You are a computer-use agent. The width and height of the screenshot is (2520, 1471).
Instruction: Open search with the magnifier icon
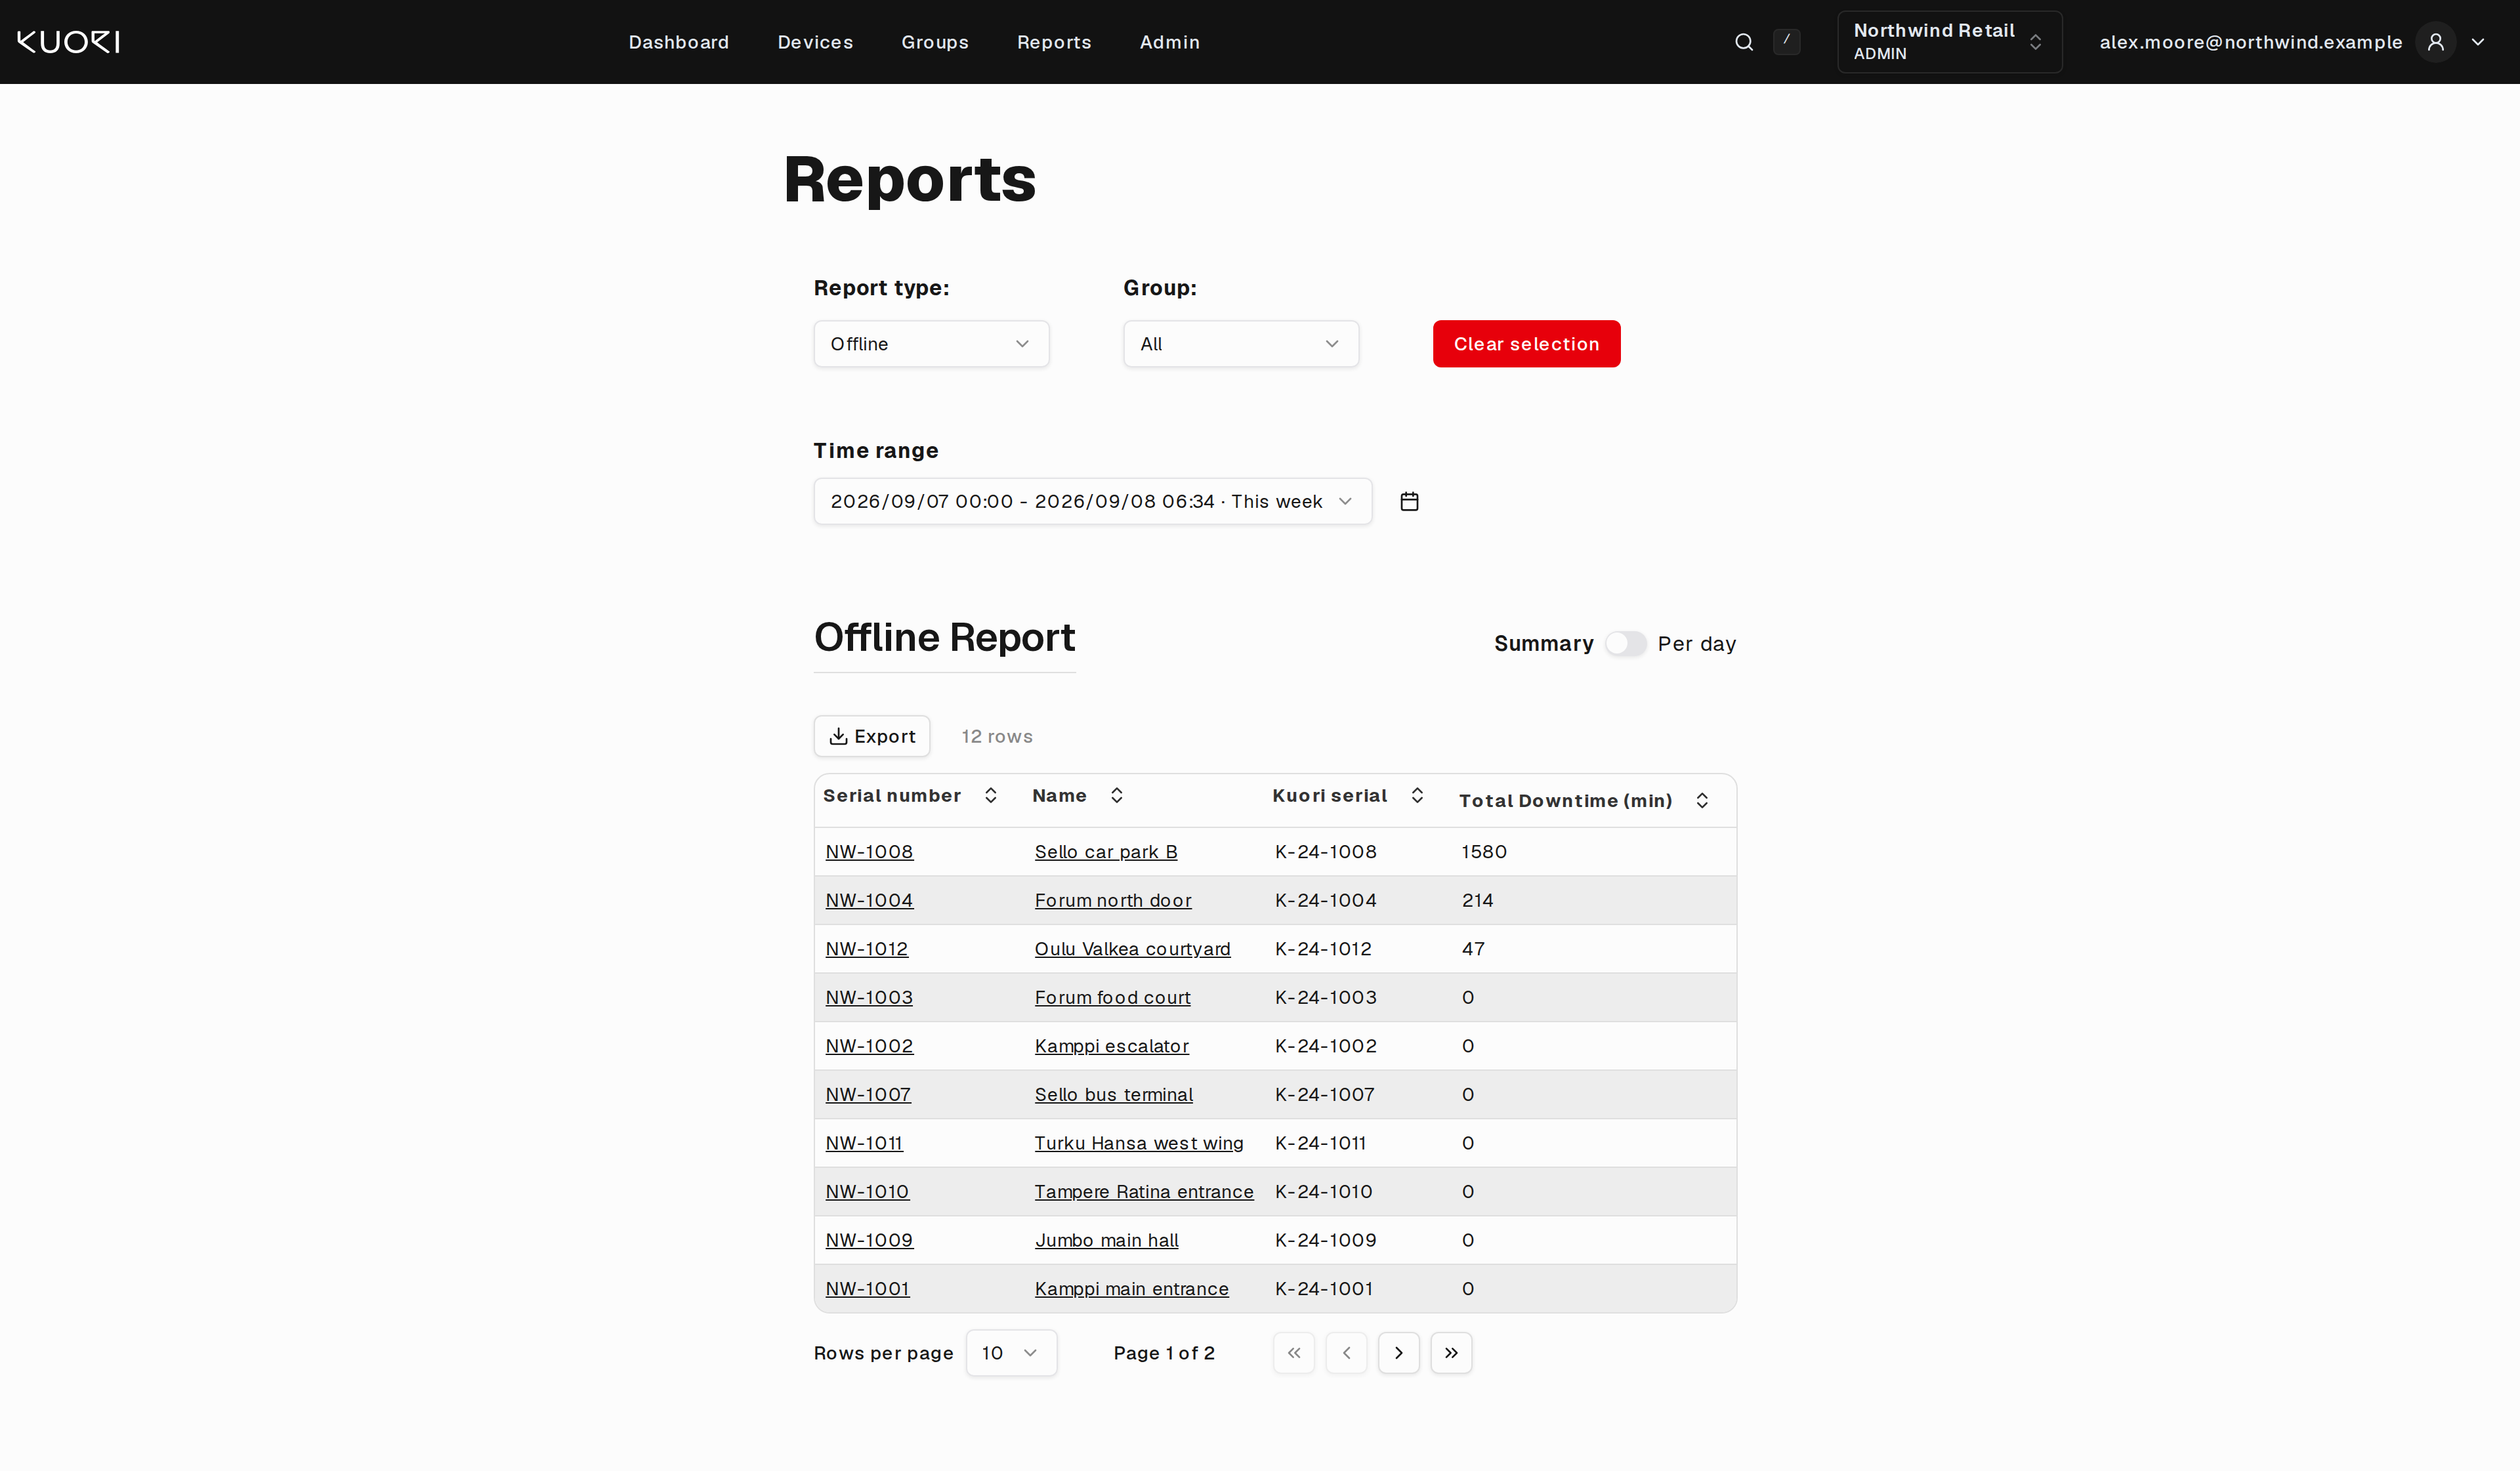[1744, 42]
